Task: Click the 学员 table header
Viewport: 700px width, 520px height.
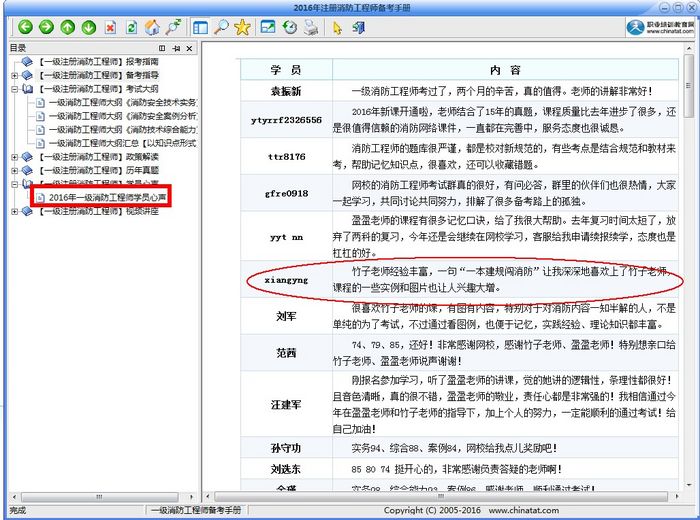Action: tap(286, 70)
